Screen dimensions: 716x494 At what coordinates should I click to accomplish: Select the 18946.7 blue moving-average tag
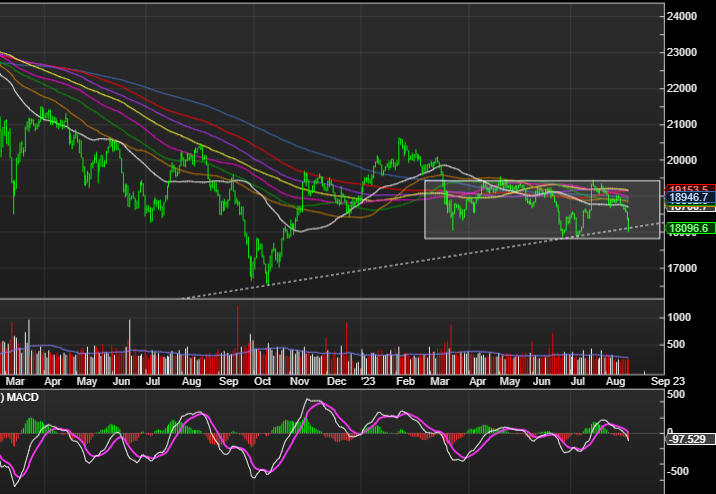click(690, 198)
